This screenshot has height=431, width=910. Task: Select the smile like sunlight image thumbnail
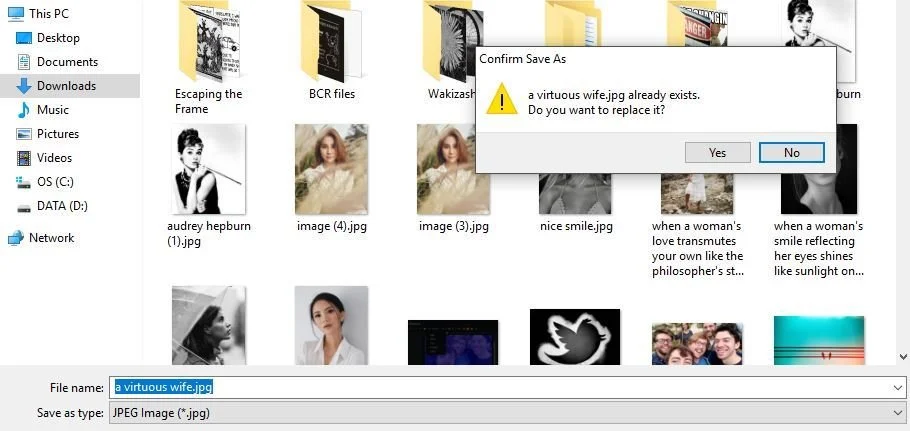pyautogui.click(x=819, y=194)
